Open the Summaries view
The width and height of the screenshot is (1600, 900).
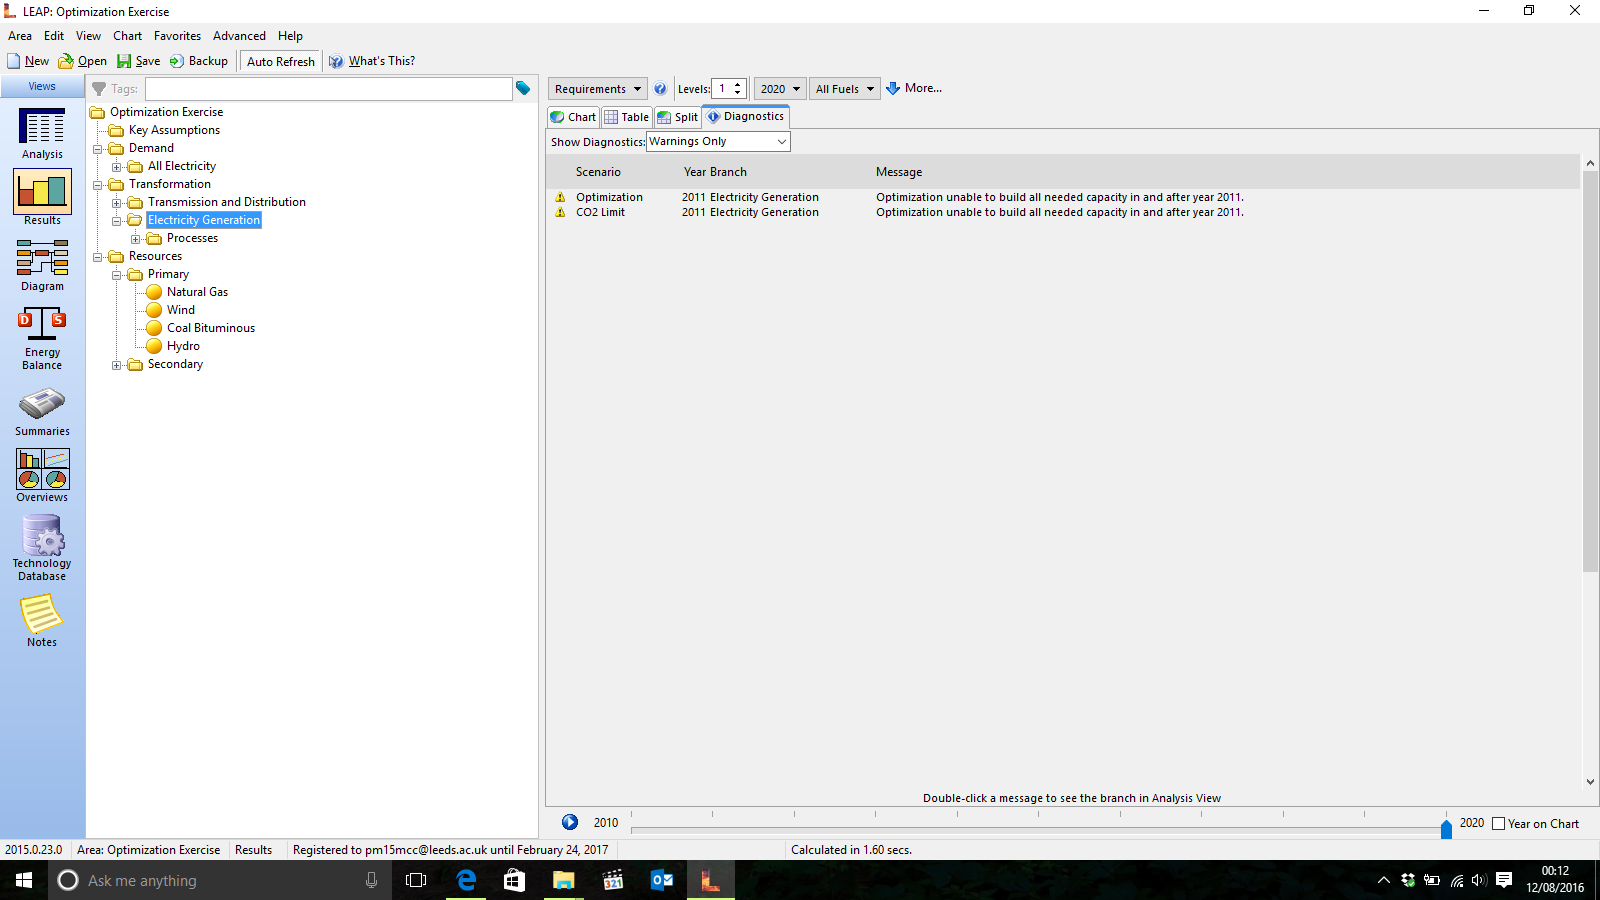click(x=42, y=412)
